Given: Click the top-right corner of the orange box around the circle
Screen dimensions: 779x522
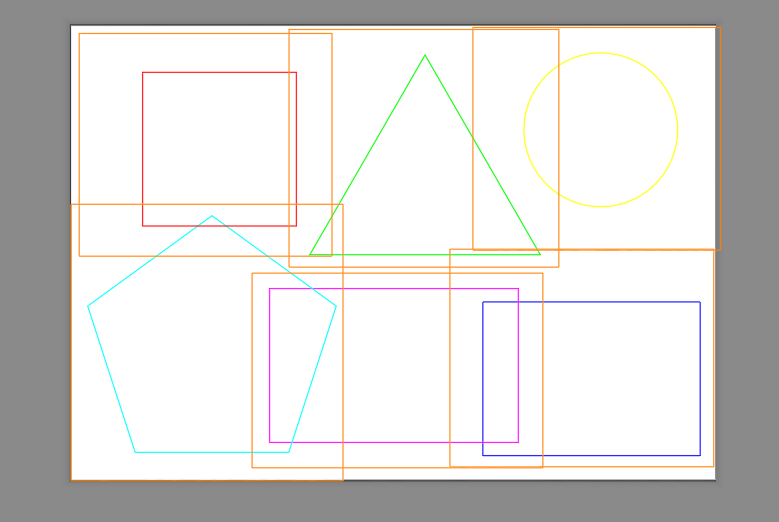Looking at the screenshot, I should coord(719,27).
